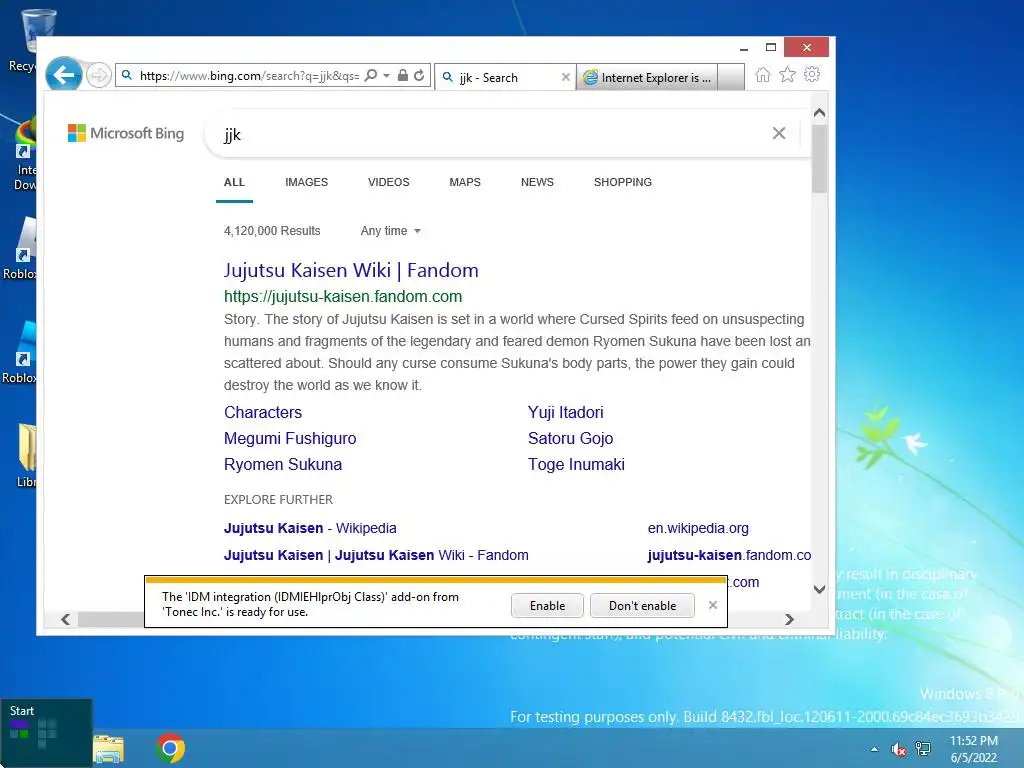Switch to the 'Internet Explorer is...' tab
The image size is (1024, 768).
point(647,78)
